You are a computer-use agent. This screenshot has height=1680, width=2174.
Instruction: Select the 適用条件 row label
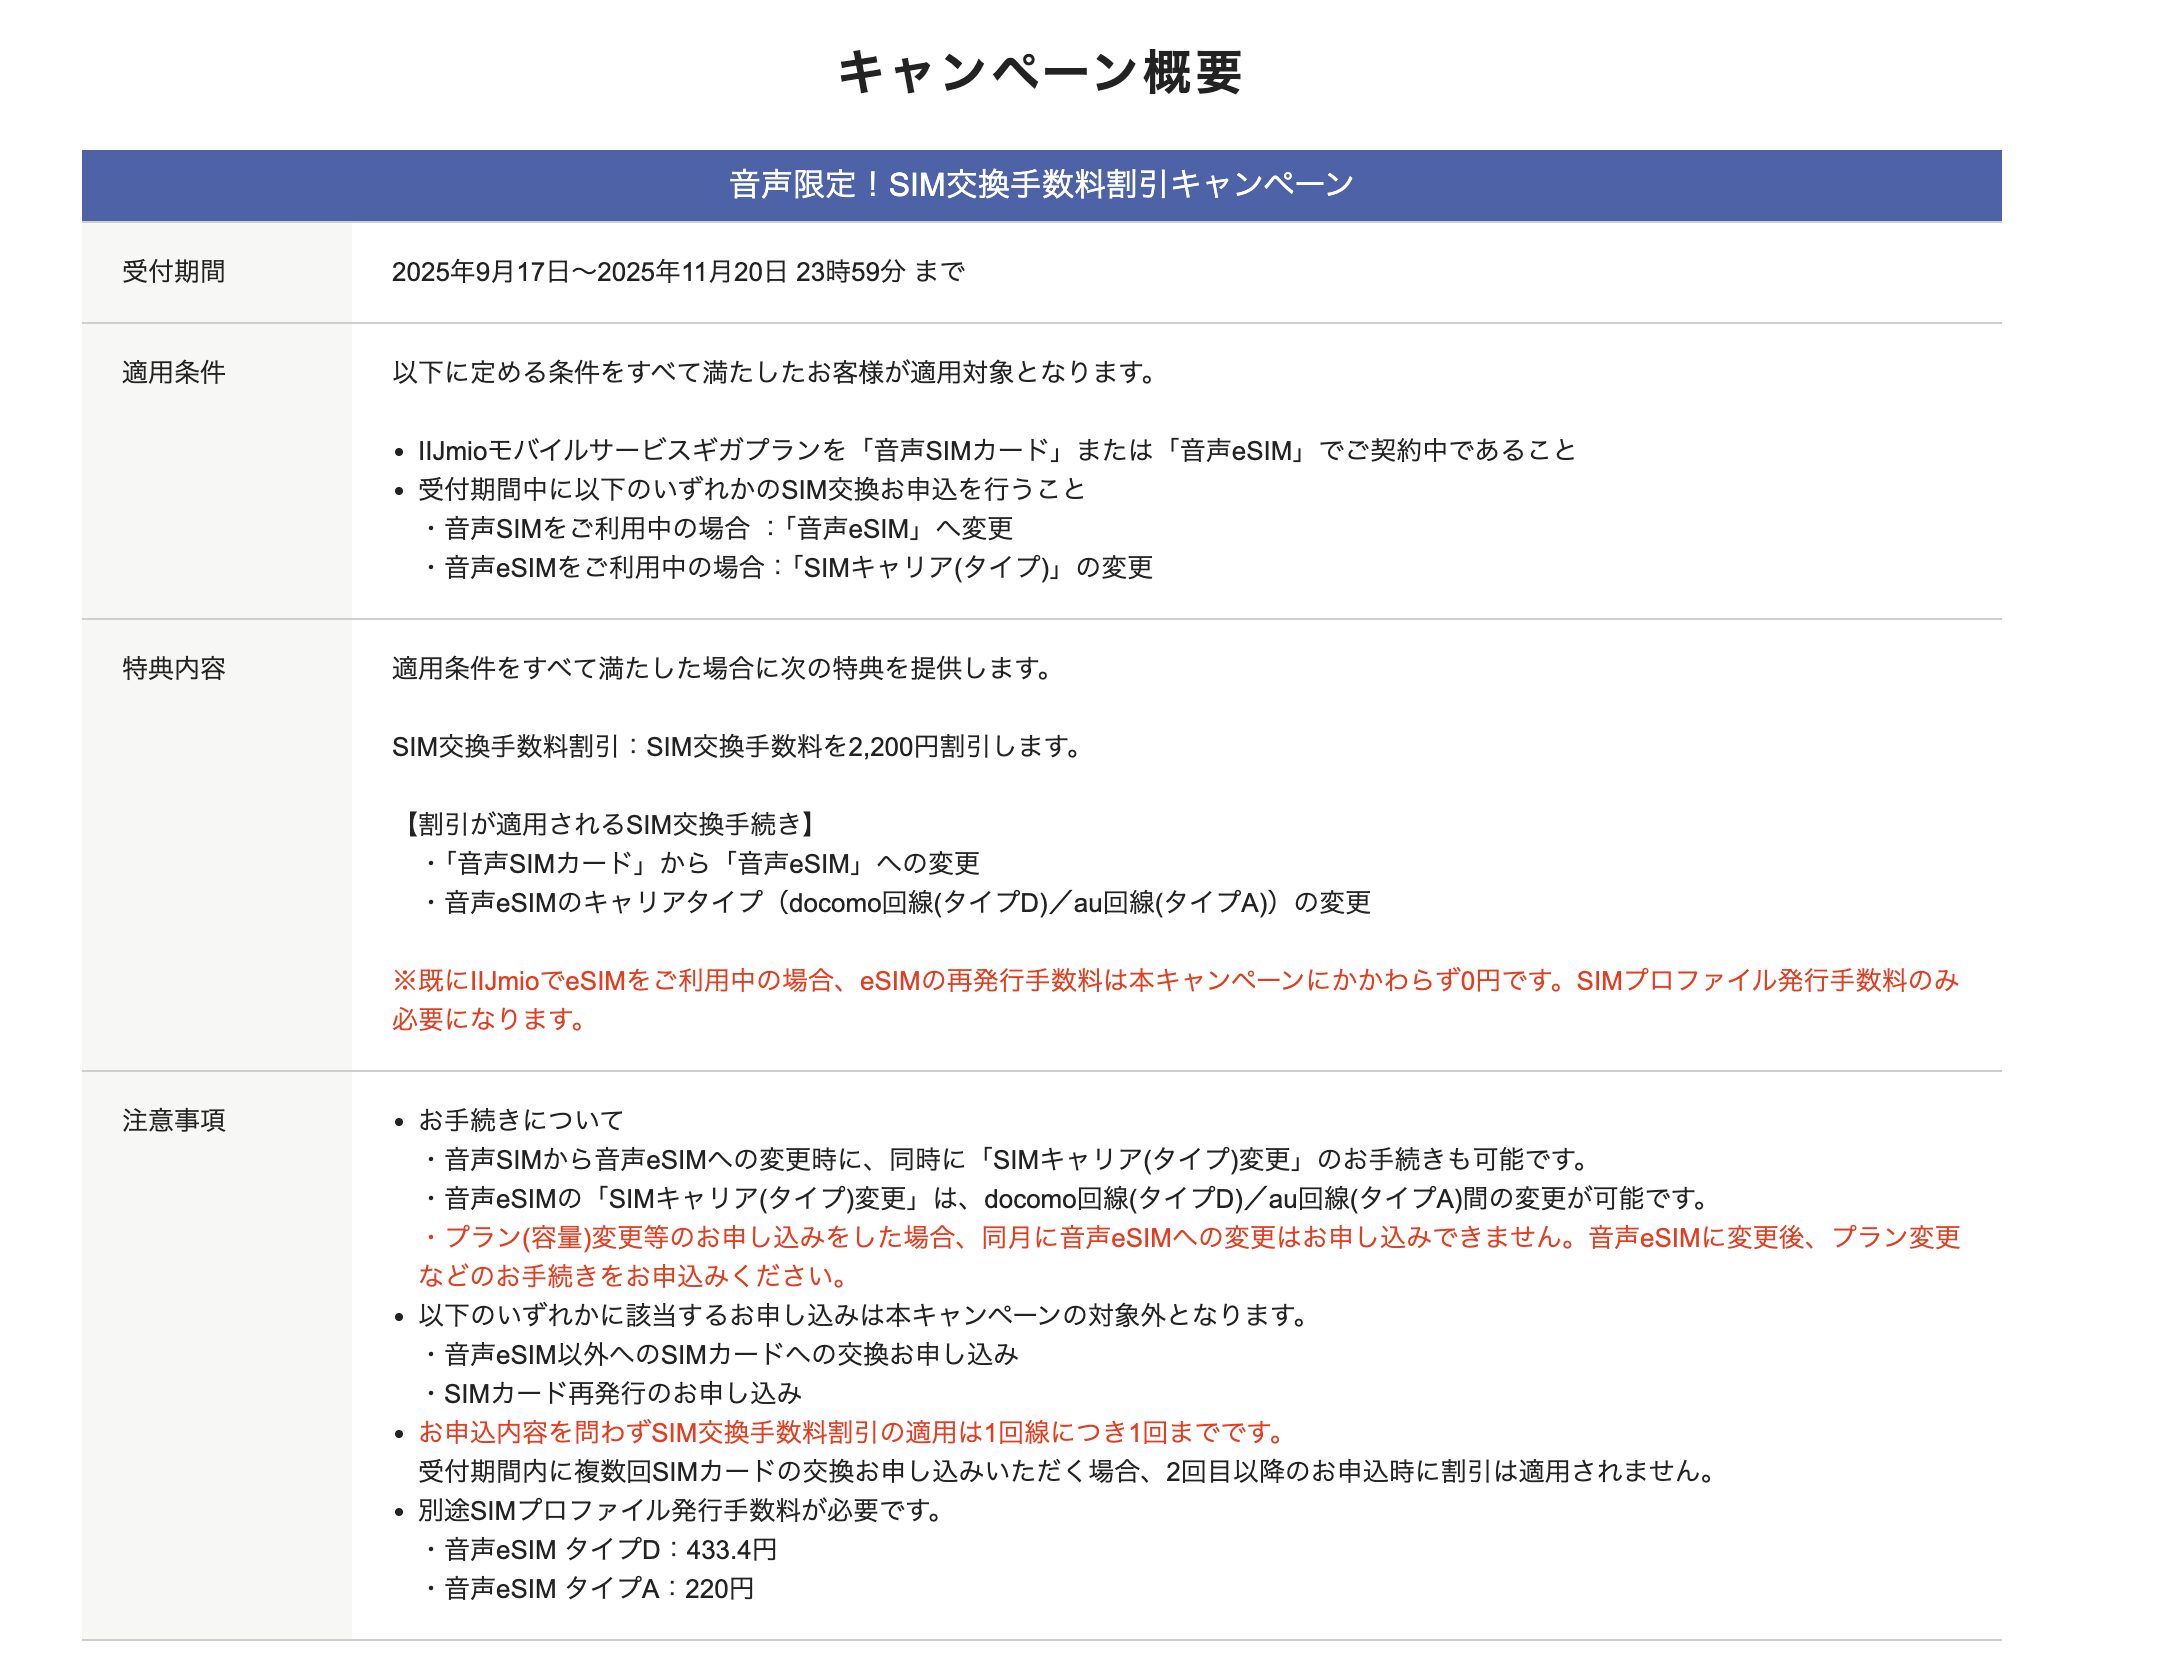pyautogui.click(x=174, y=373)
